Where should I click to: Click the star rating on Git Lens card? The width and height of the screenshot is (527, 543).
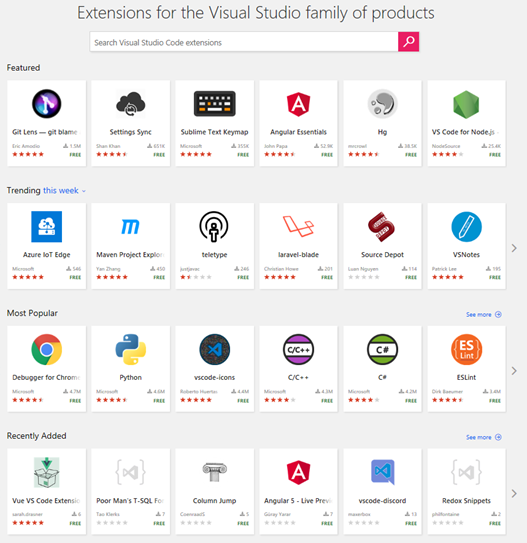[x=28, y=154]
